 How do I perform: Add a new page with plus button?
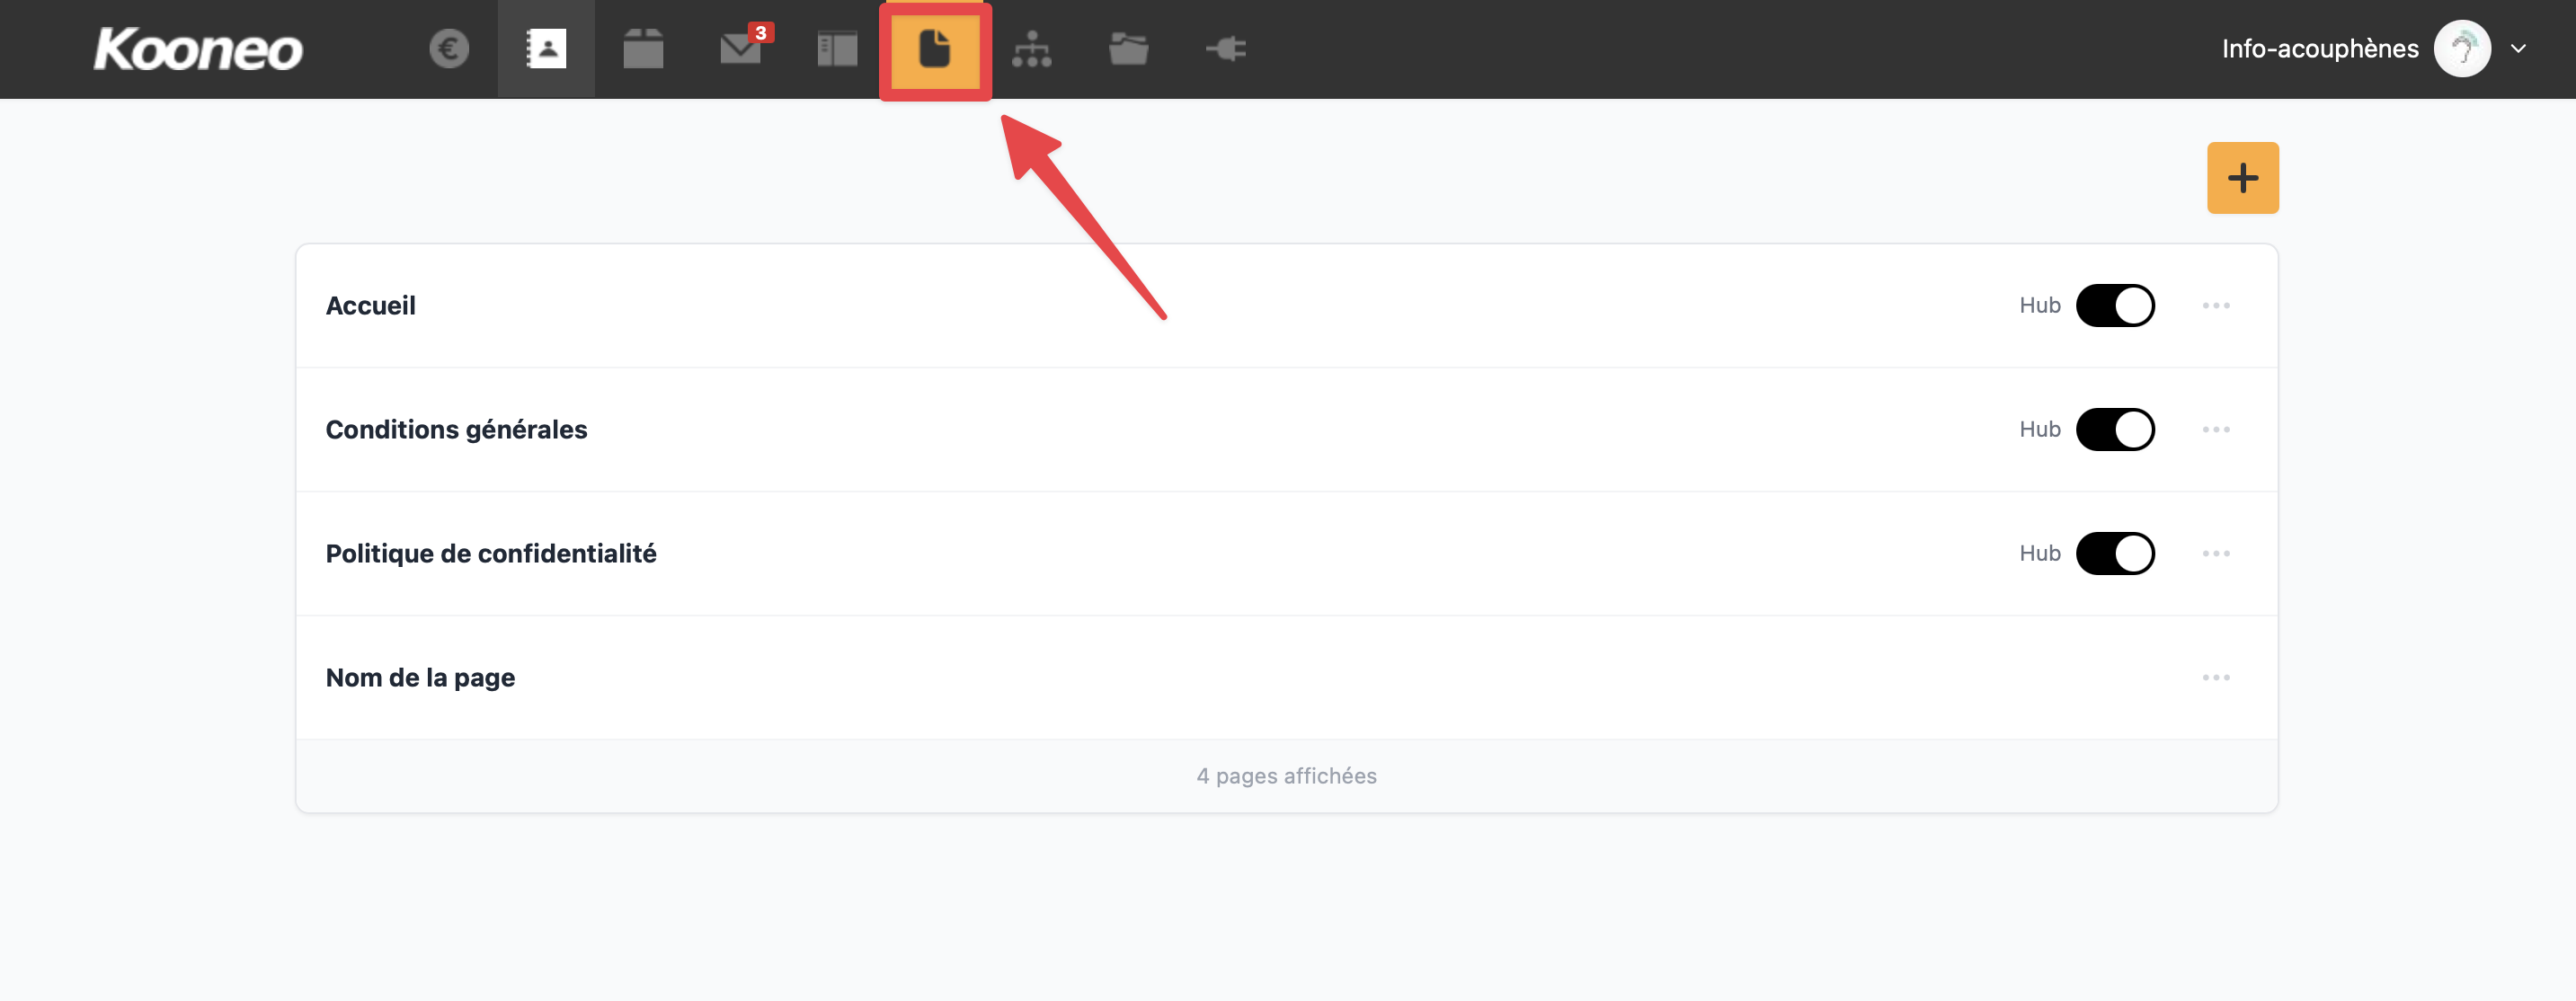[x=2243, y=178]
